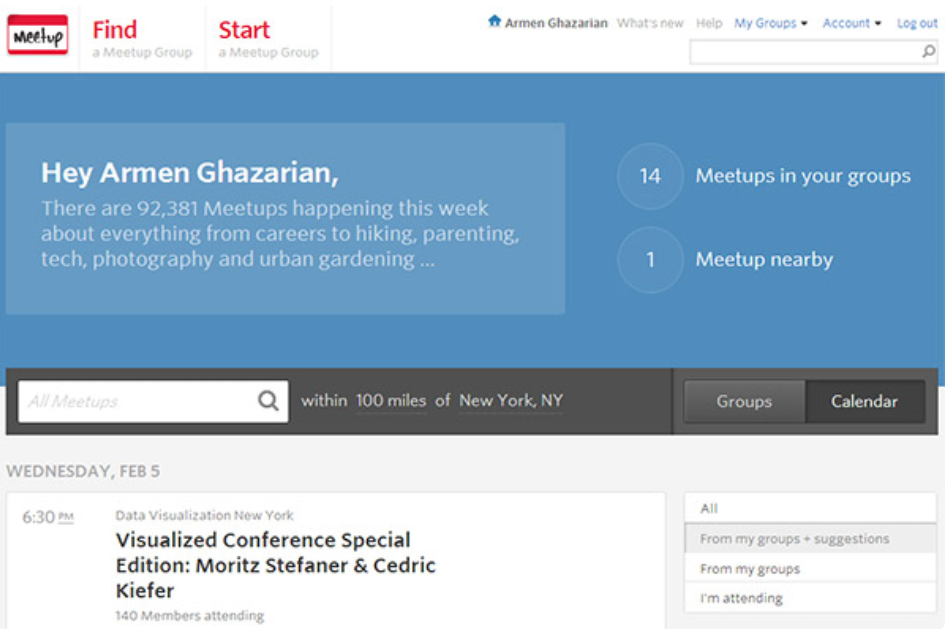Viewport: 945px width, 641px height.
Task: Click the Meetup logo
Action: pyautogui.click(x=37, y=34)
